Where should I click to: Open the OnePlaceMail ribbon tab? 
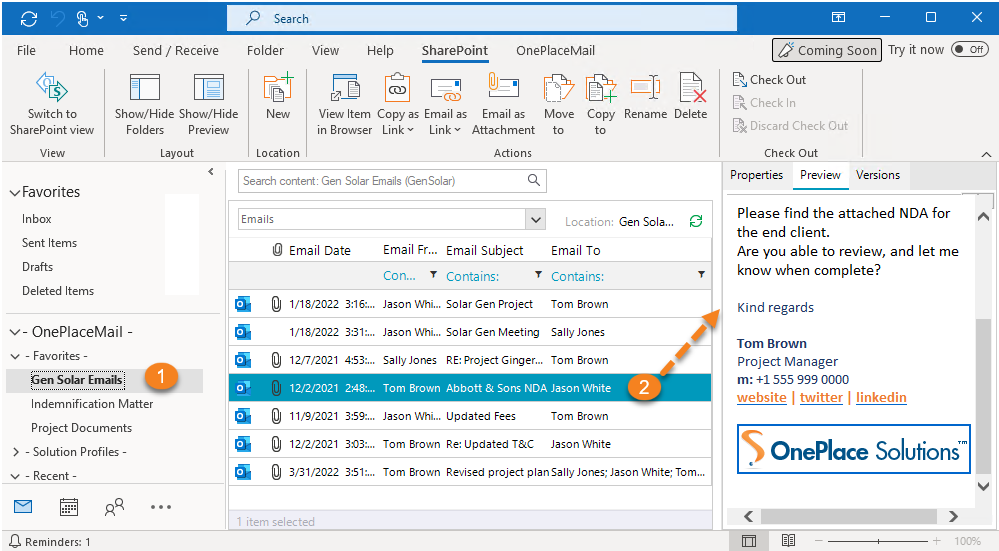coord(556,50)
